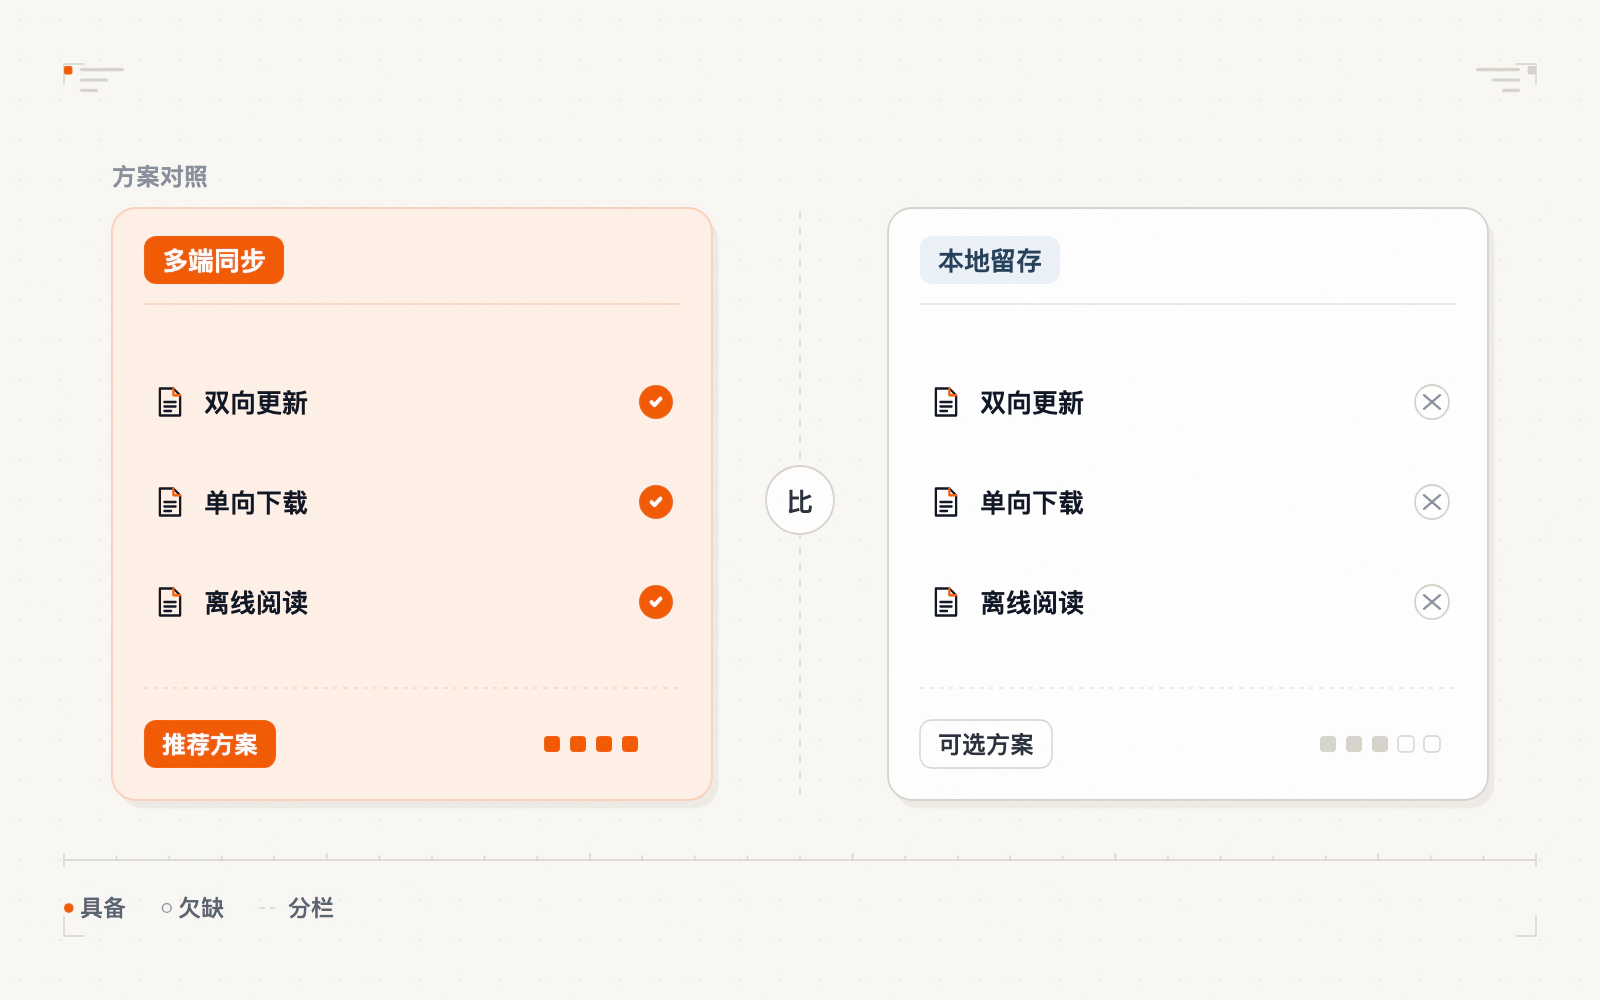Click document icon beside 双向更新 in 多端同步 card
This screenshot has height=1000, width=1600.
(170, 402)
